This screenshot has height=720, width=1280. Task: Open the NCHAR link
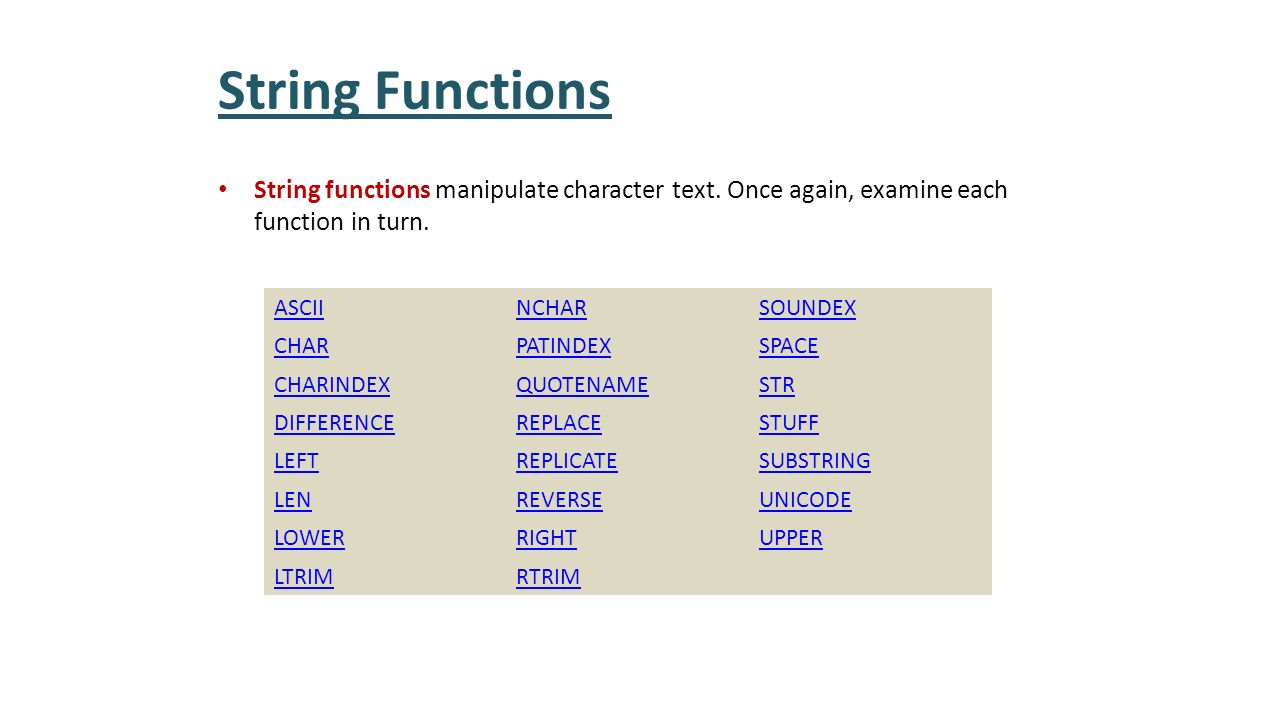(x=551, y=308)
